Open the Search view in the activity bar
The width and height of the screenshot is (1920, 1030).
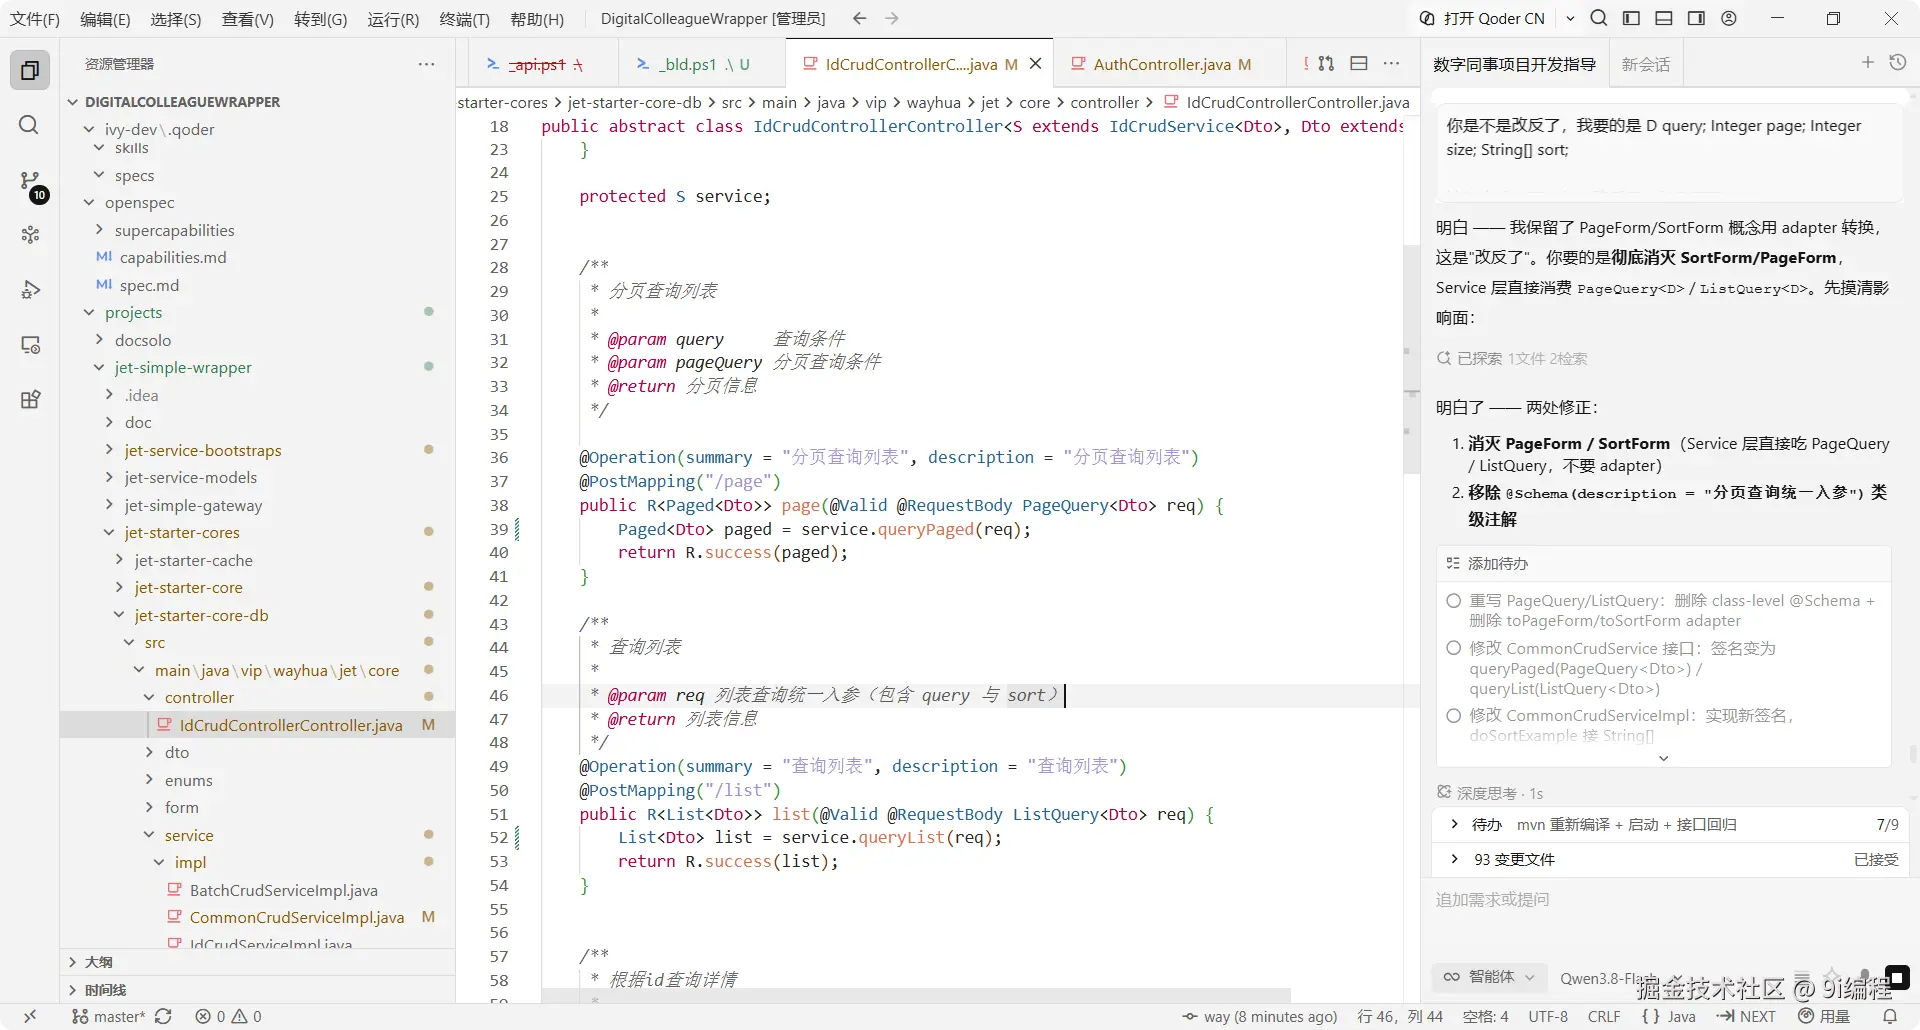pos(30,125)
